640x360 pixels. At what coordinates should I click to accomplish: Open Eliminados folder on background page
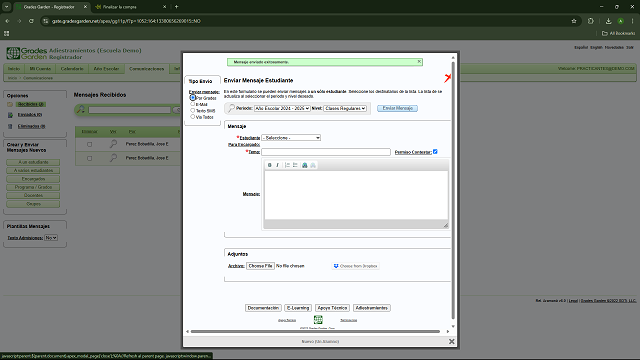click(x=31, y=126)
